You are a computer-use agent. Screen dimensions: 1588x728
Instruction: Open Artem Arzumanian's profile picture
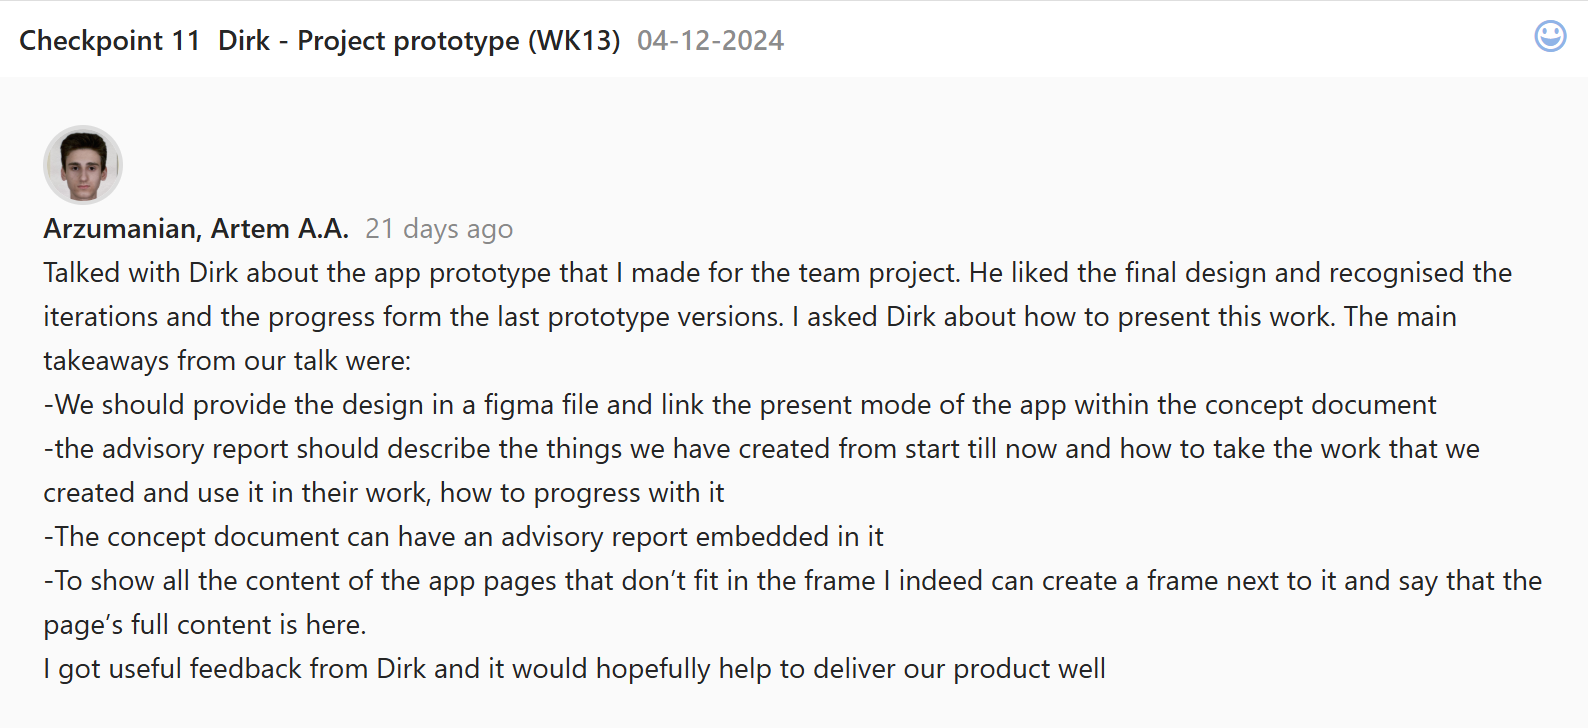83,165
